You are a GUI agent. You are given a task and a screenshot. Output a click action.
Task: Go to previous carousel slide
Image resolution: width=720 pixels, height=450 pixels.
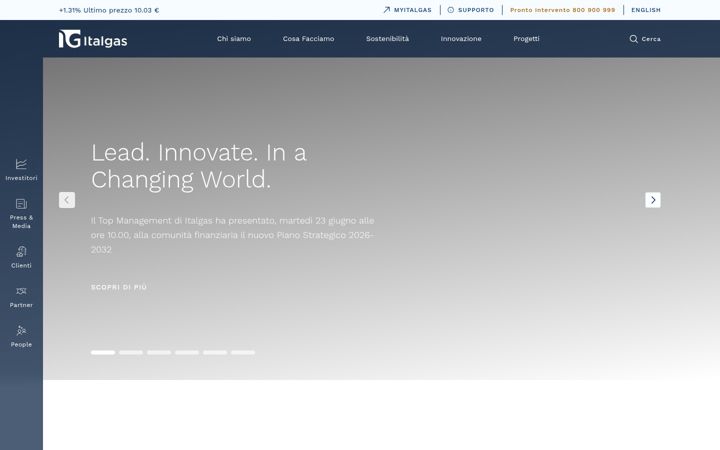click(67, 200)
